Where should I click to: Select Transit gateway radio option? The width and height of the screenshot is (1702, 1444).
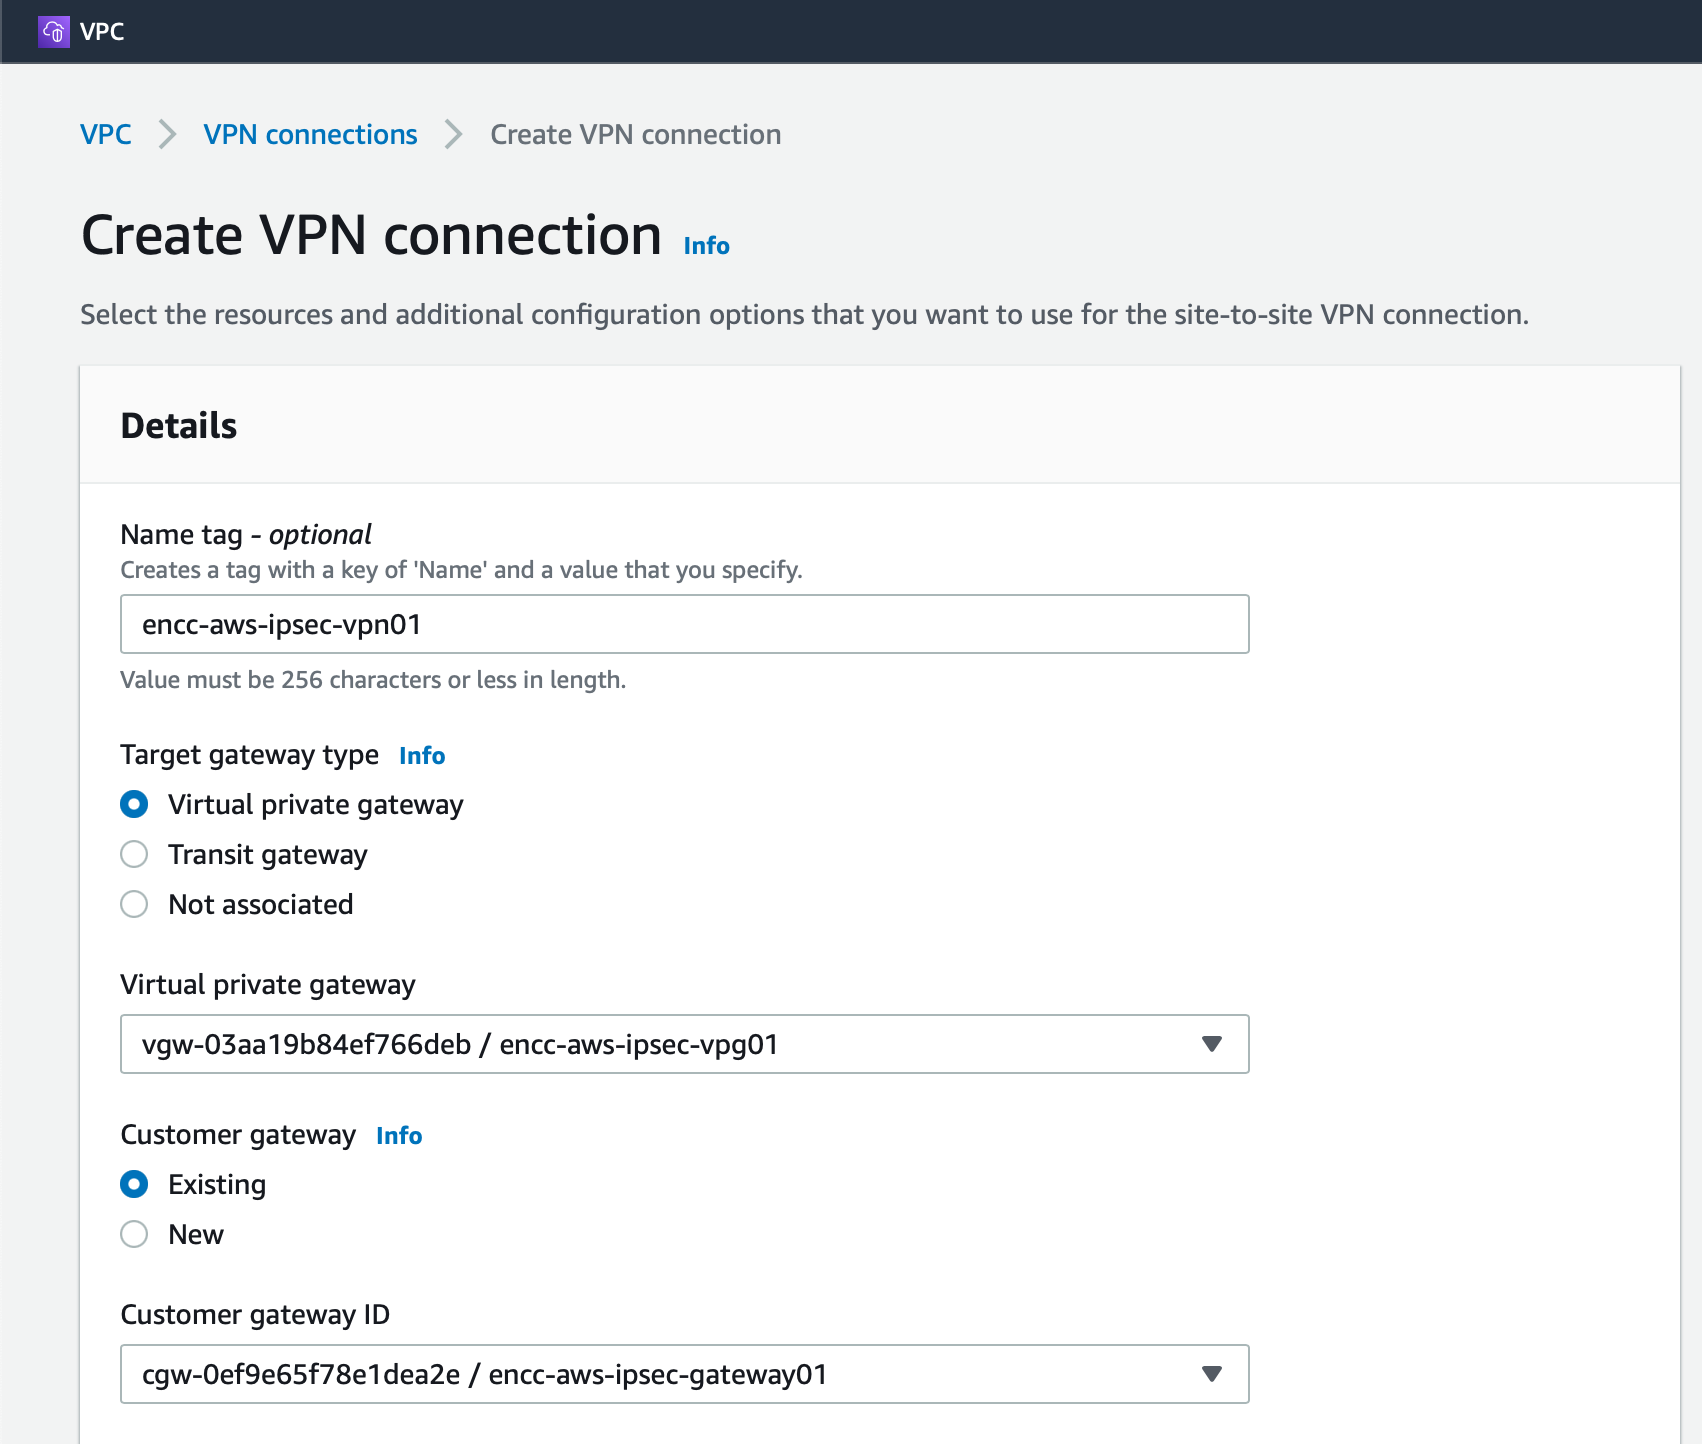[134, 854]
